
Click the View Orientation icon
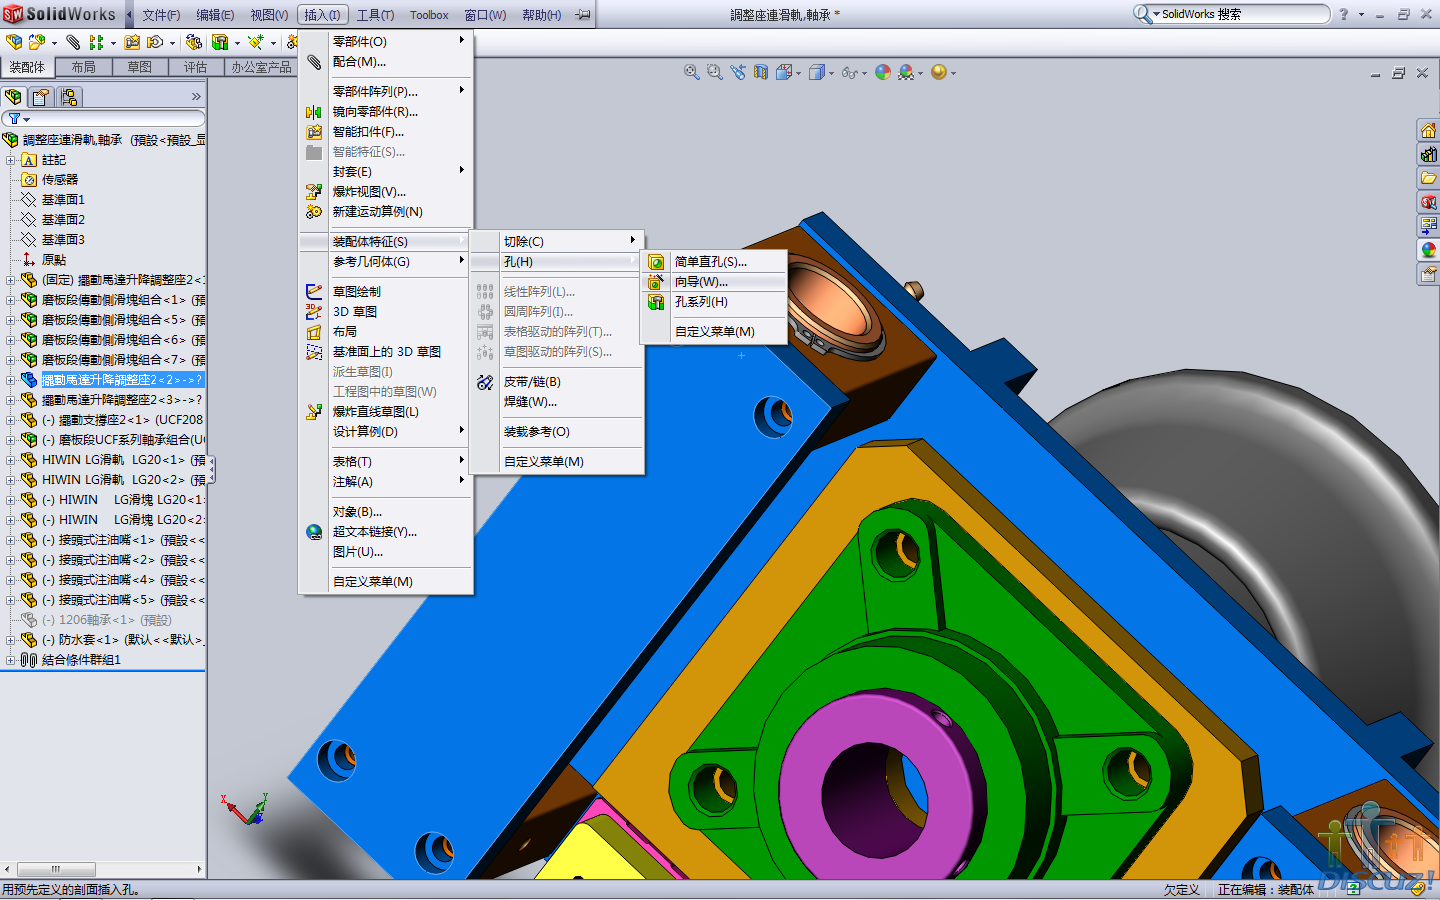click(784, 72)
